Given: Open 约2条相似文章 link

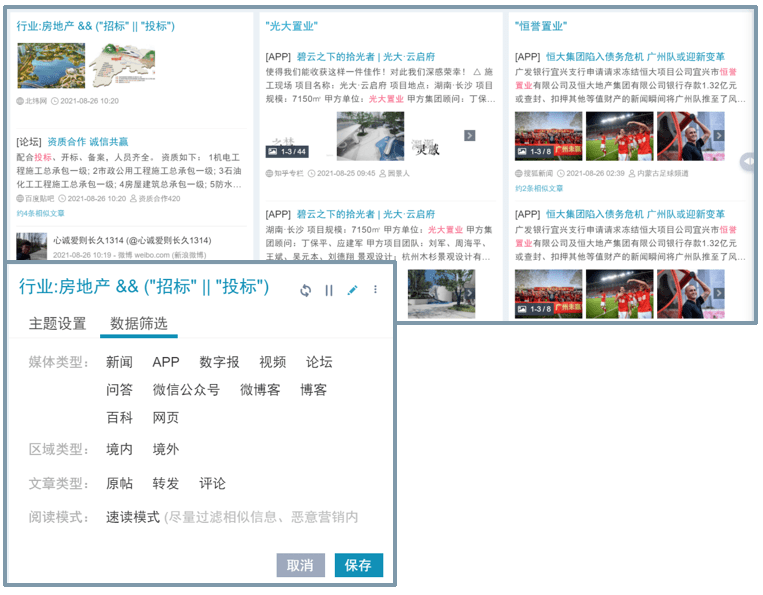Looking at the screenshot, I should pos(539,188).
